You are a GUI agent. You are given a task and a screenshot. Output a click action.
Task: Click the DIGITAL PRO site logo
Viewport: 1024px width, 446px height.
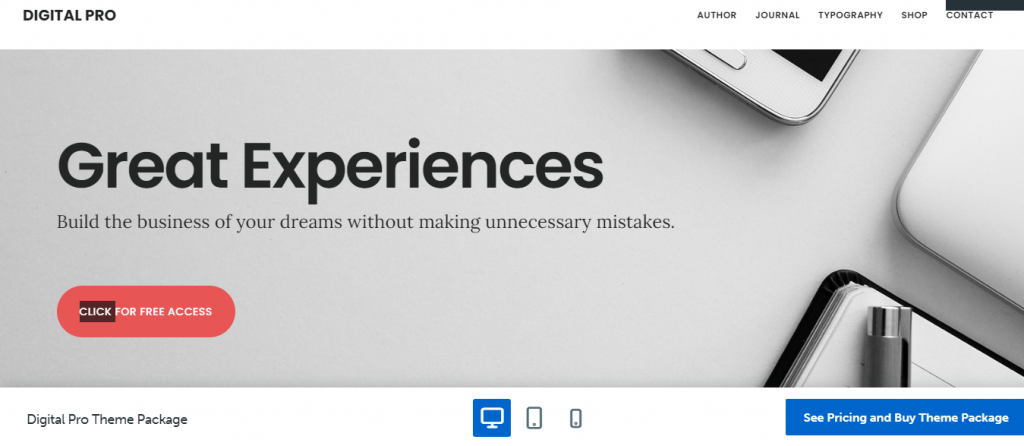coord(69,16)
